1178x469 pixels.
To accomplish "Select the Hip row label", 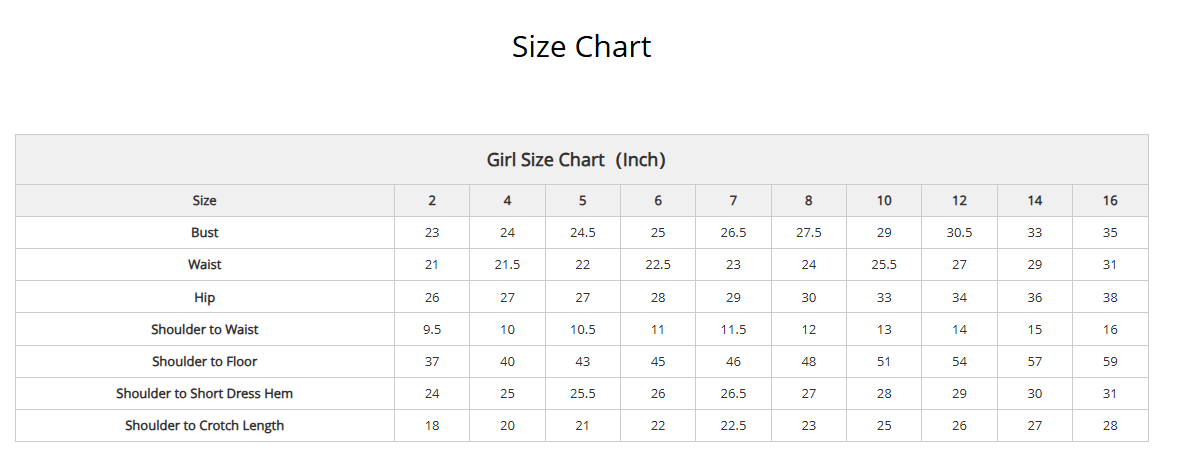I will pyautogui.click(x=204, y=298).
